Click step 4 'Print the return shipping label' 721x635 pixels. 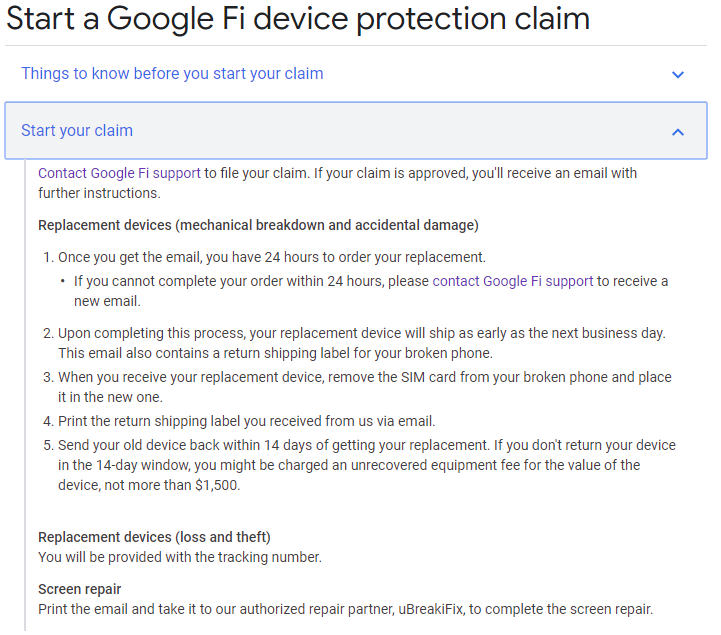[x=246, y=421]
